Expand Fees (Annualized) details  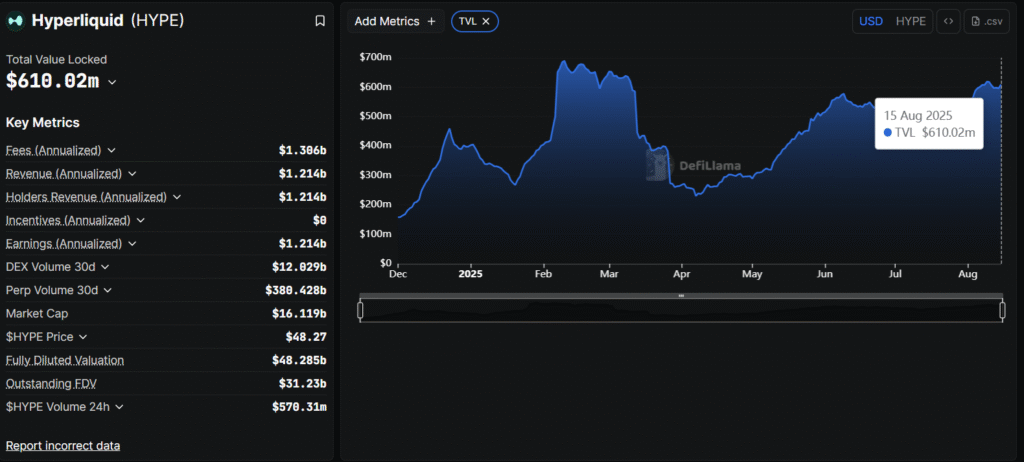112,150
